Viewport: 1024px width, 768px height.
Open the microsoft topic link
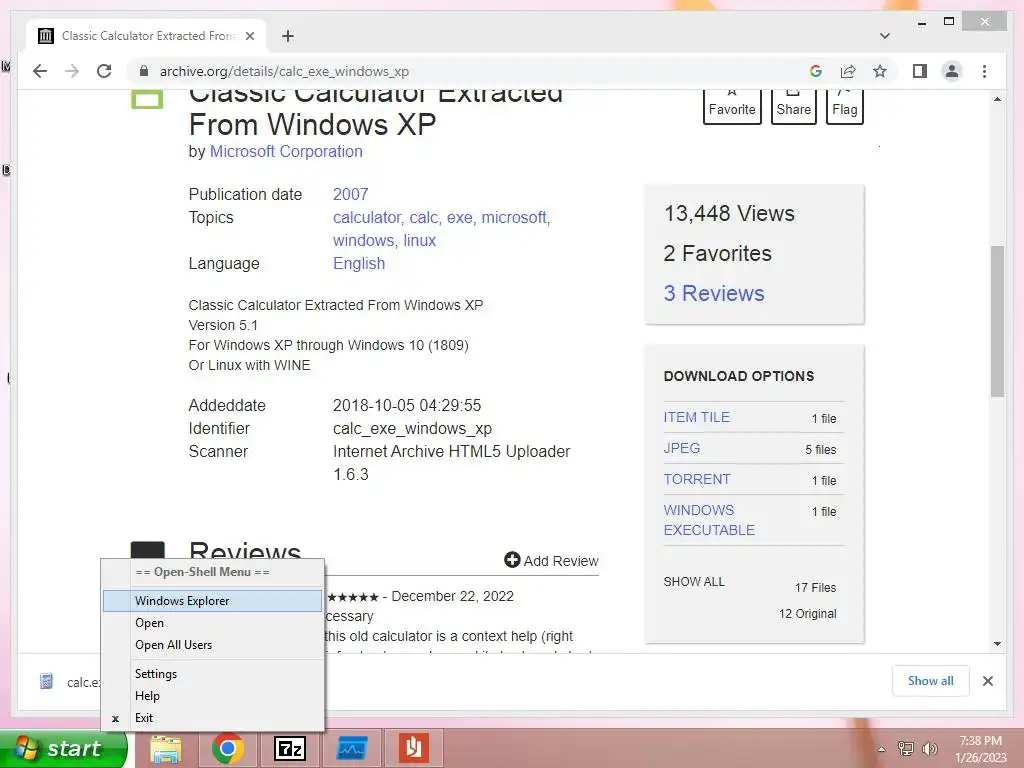point(515,217)
